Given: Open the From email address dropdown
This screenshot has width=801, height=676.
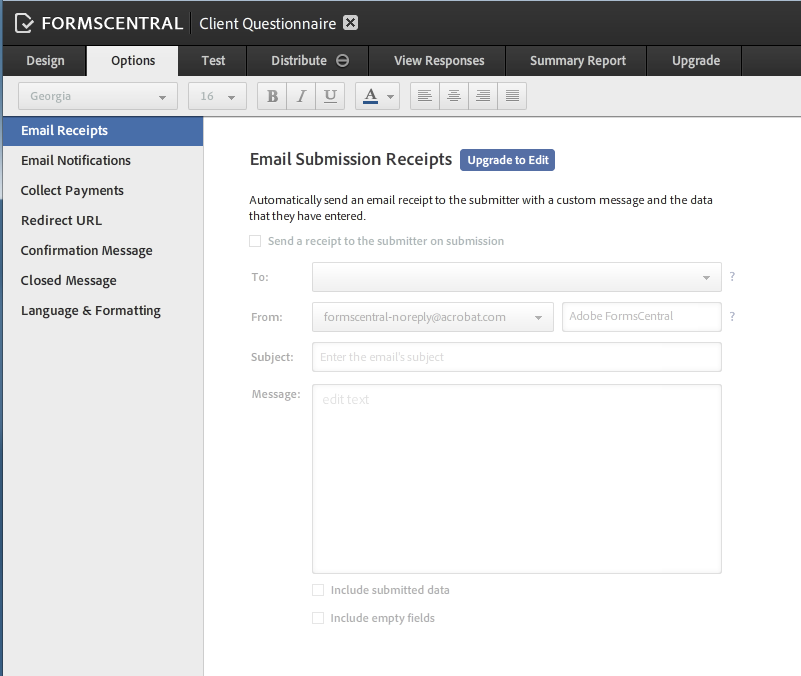Looking at the screenshot, I should click(x=433, y=317).
